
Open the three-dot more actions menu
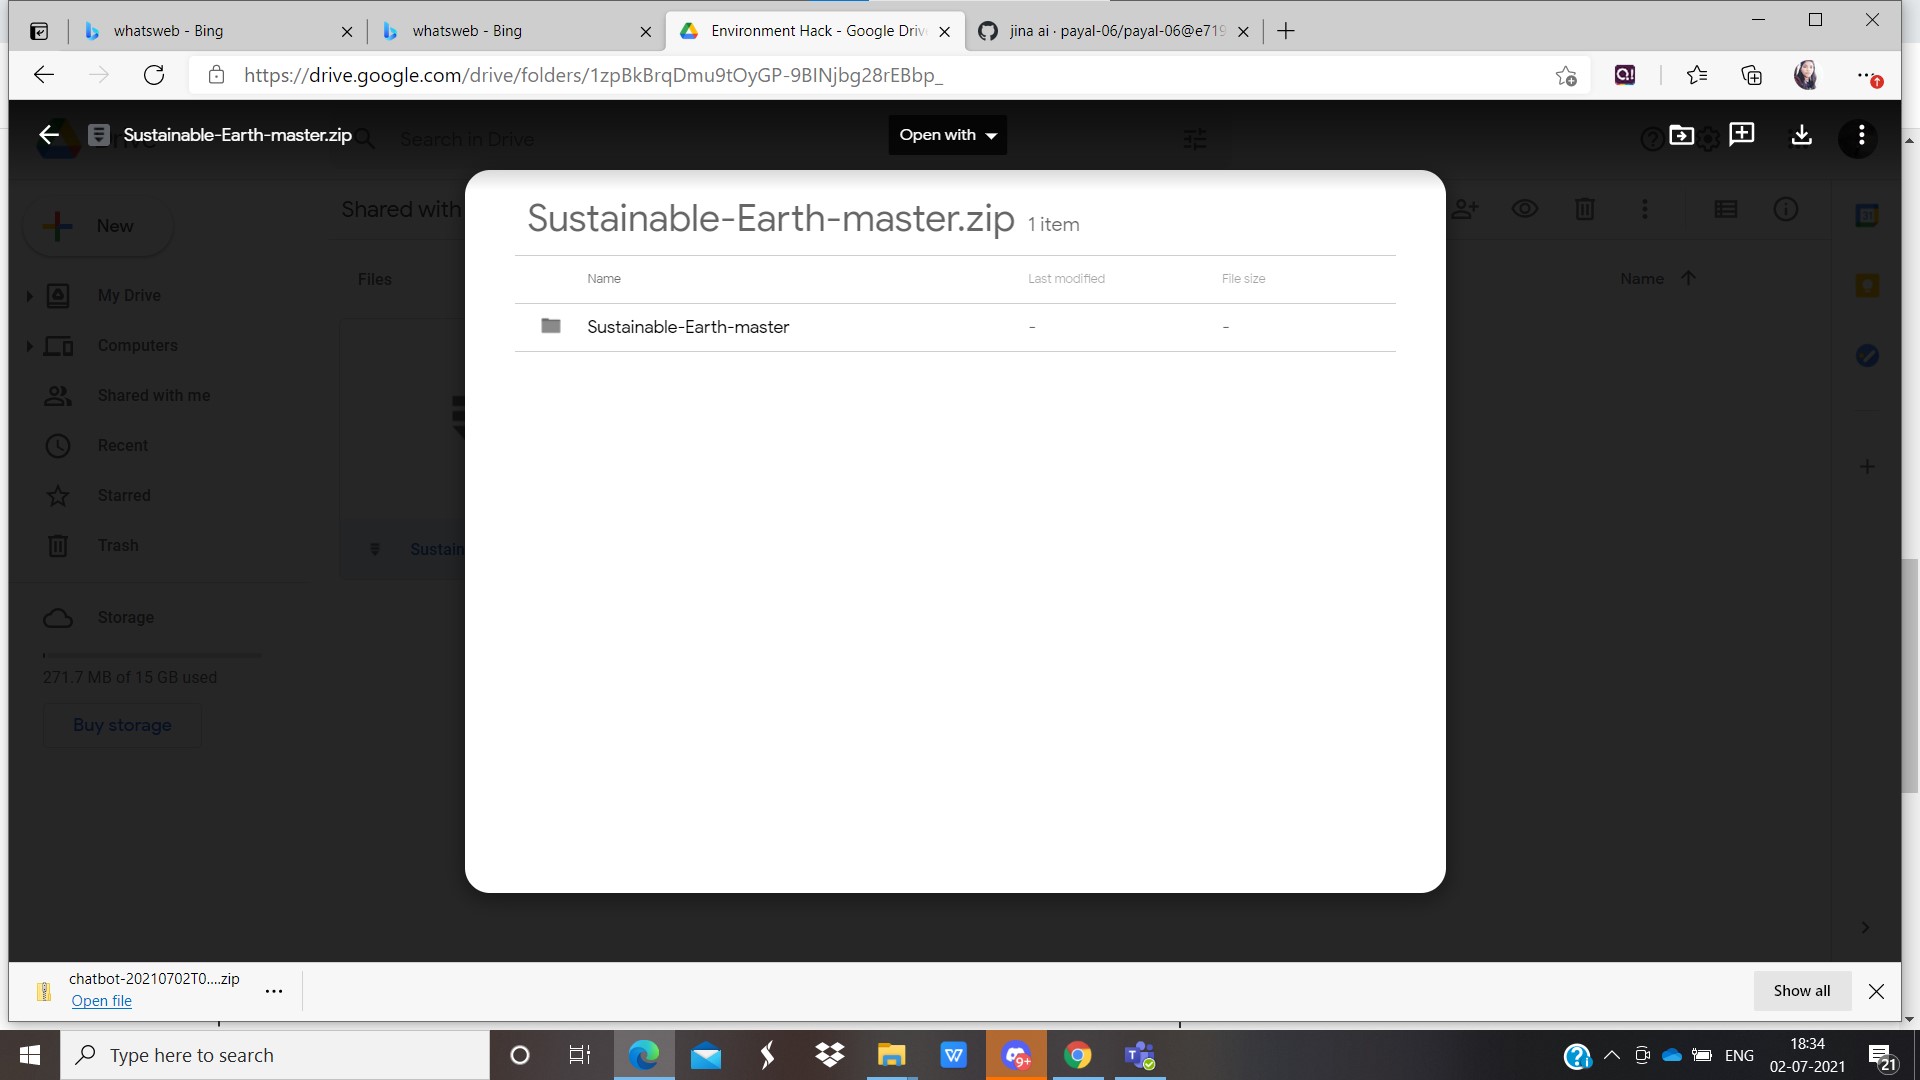click(1860, 135)
